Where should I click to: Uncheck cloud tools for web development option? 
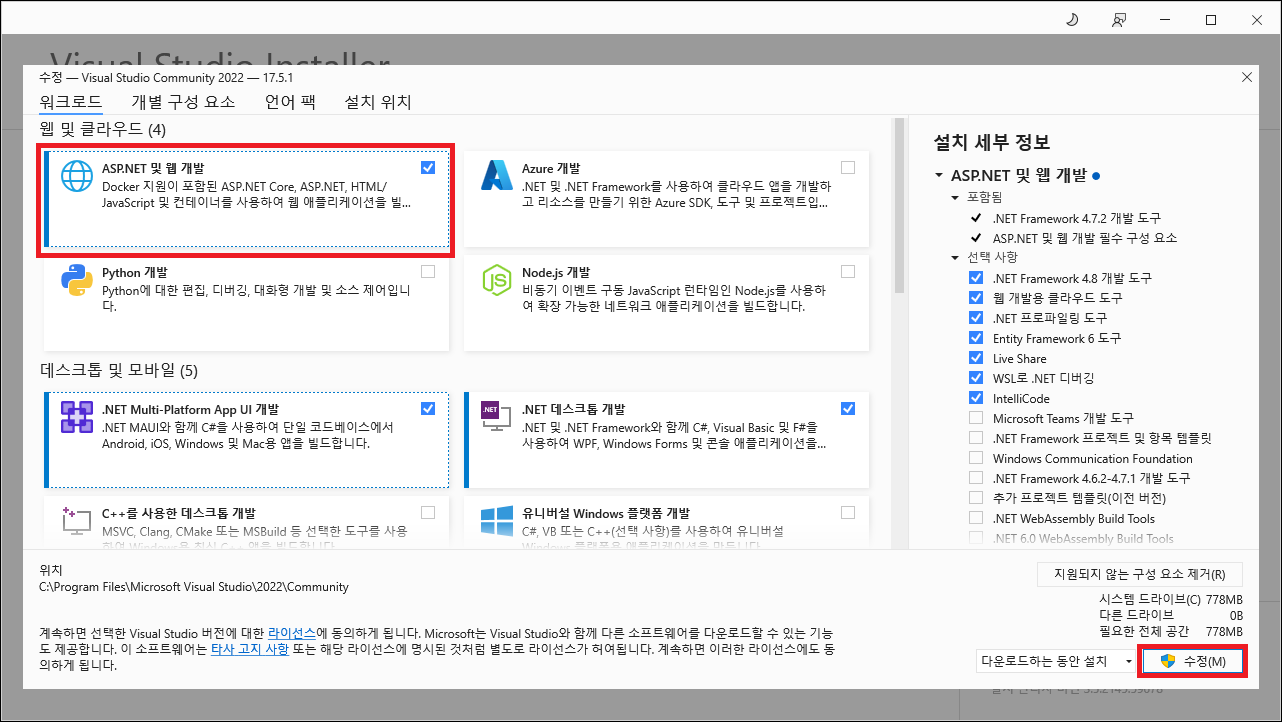[x=976, y=298]
